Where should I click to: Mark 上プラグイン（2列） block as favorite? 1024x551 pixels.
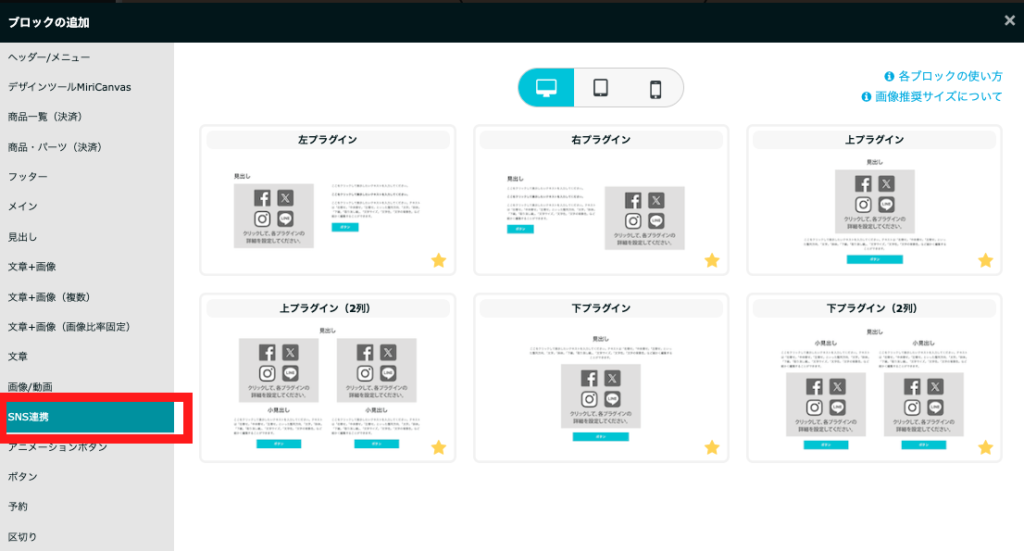tap(438, 447)
